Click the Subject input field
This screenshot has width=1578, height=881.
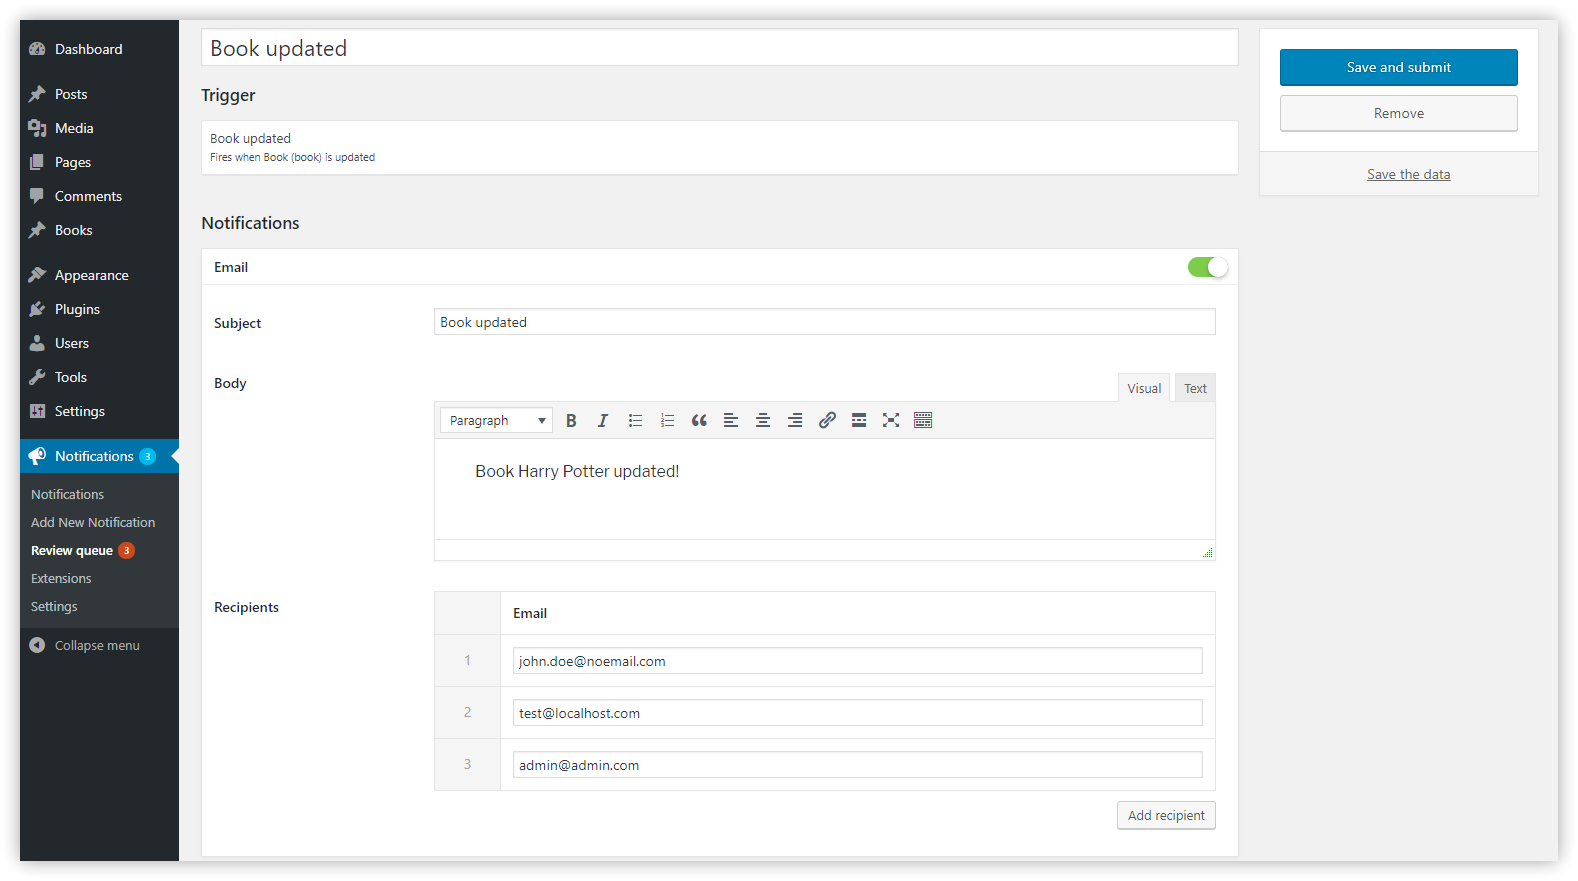[x=824, y=322]
